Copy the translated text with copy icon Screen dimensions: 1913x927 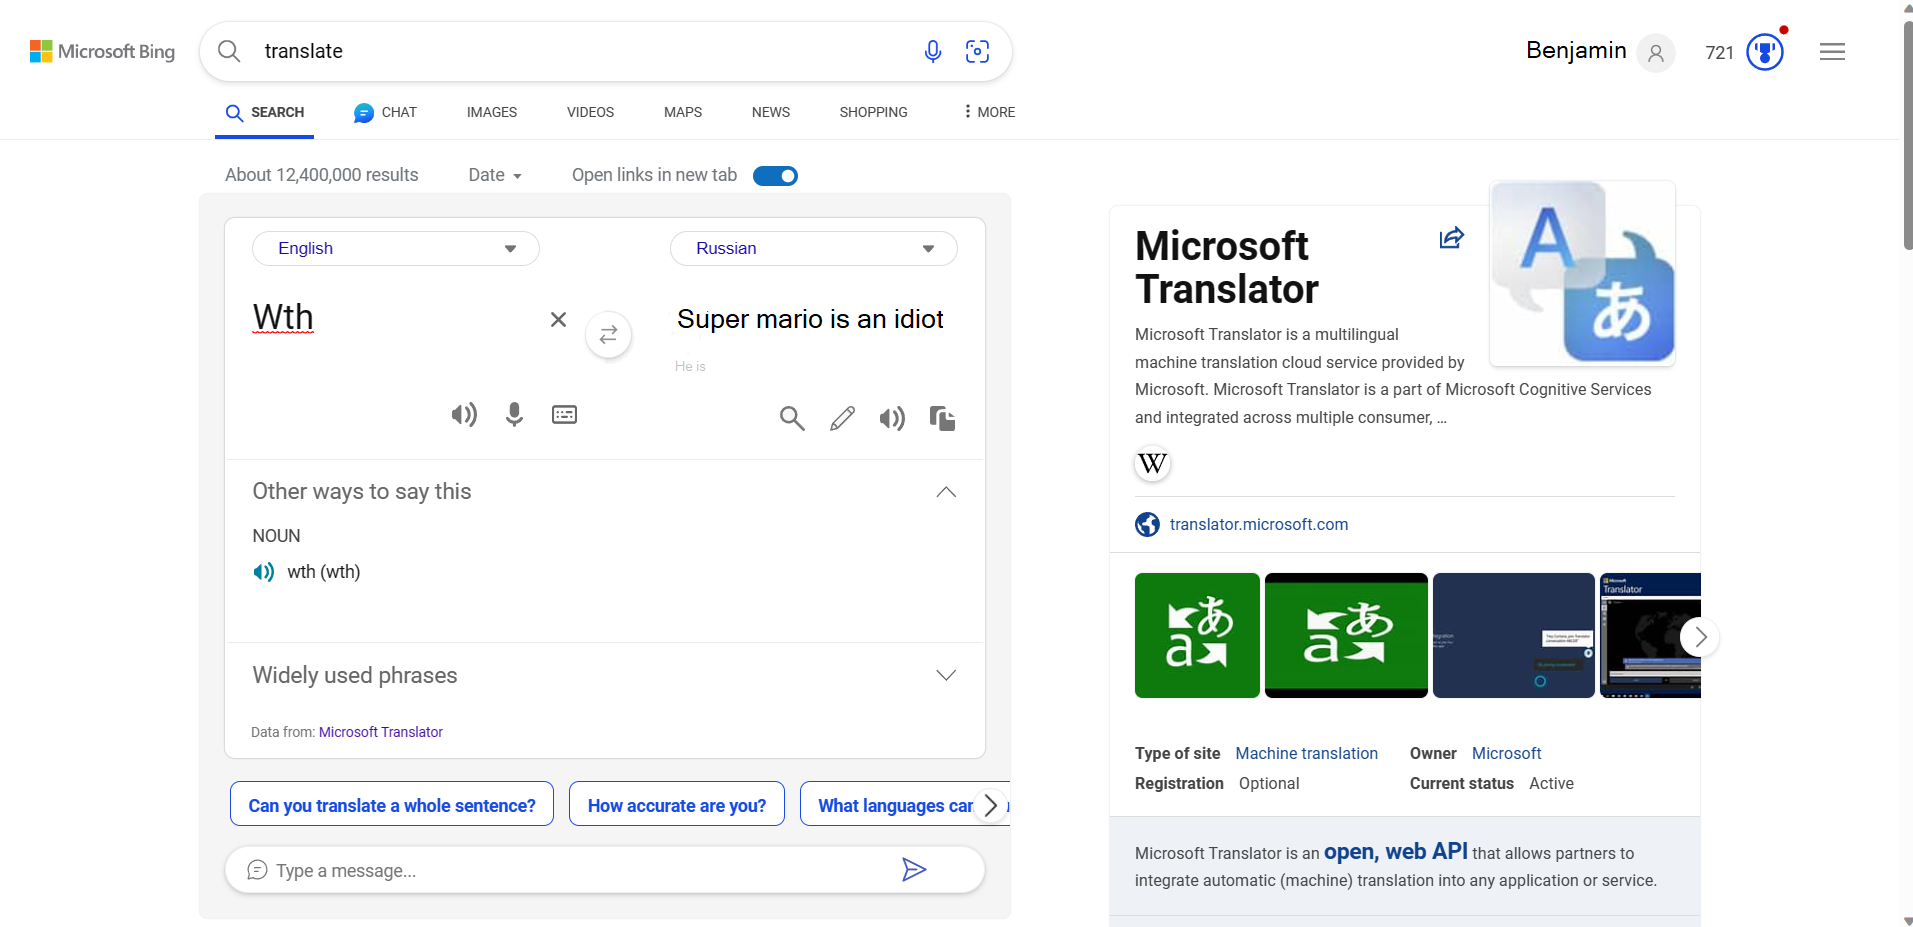pyautogui.click(x=942, y=418)
